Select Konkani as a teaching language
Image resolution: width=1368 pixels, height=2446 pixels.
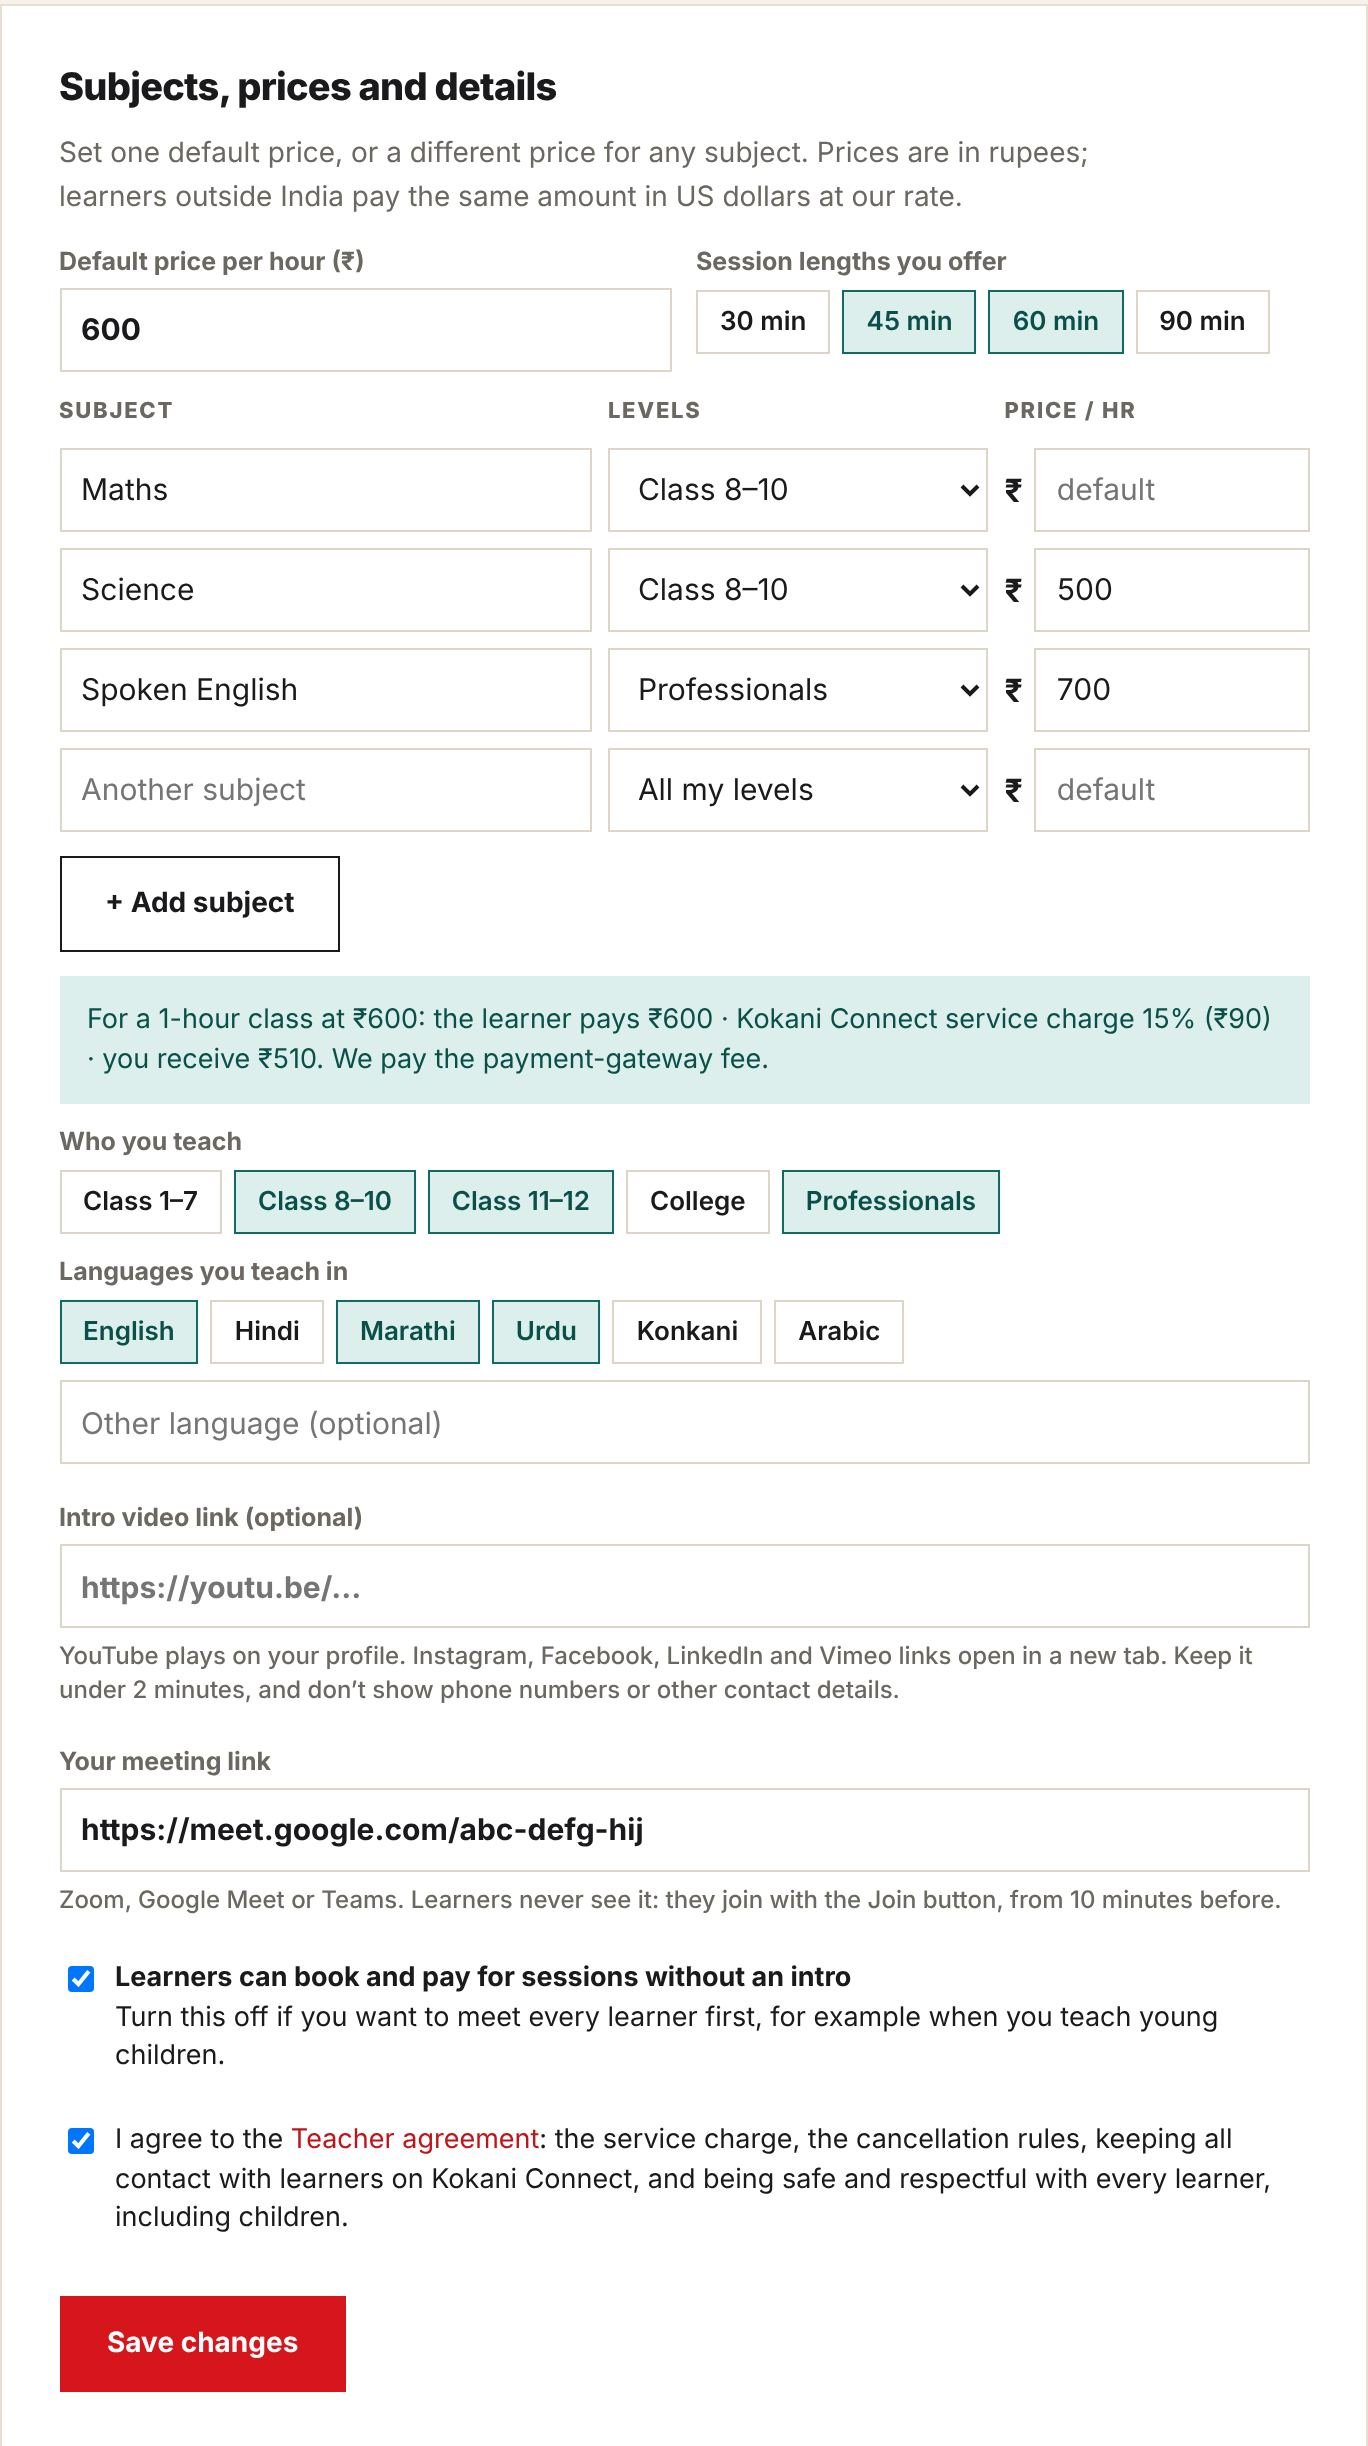tap(687, 1332)
